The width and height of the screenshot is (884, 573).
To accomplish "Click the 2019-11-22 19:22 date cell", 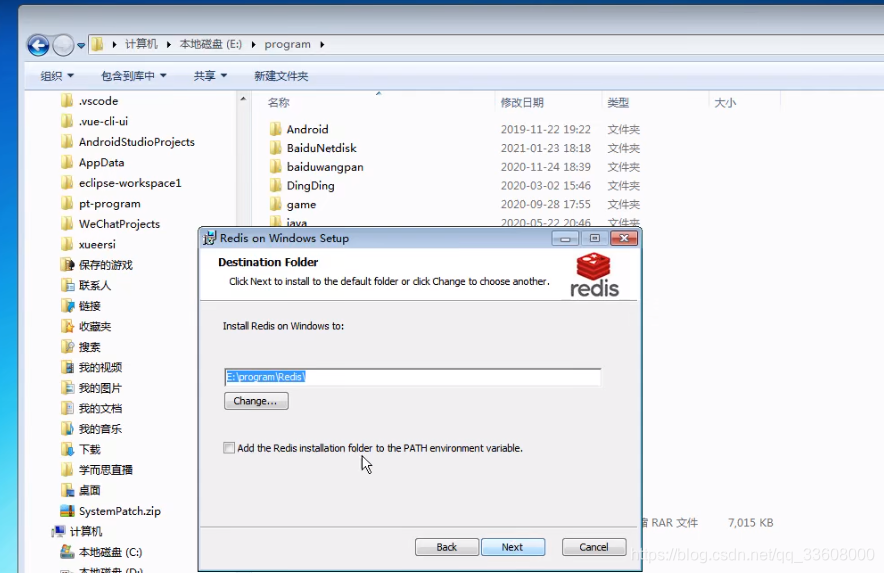I will click(x=545, y=129).
